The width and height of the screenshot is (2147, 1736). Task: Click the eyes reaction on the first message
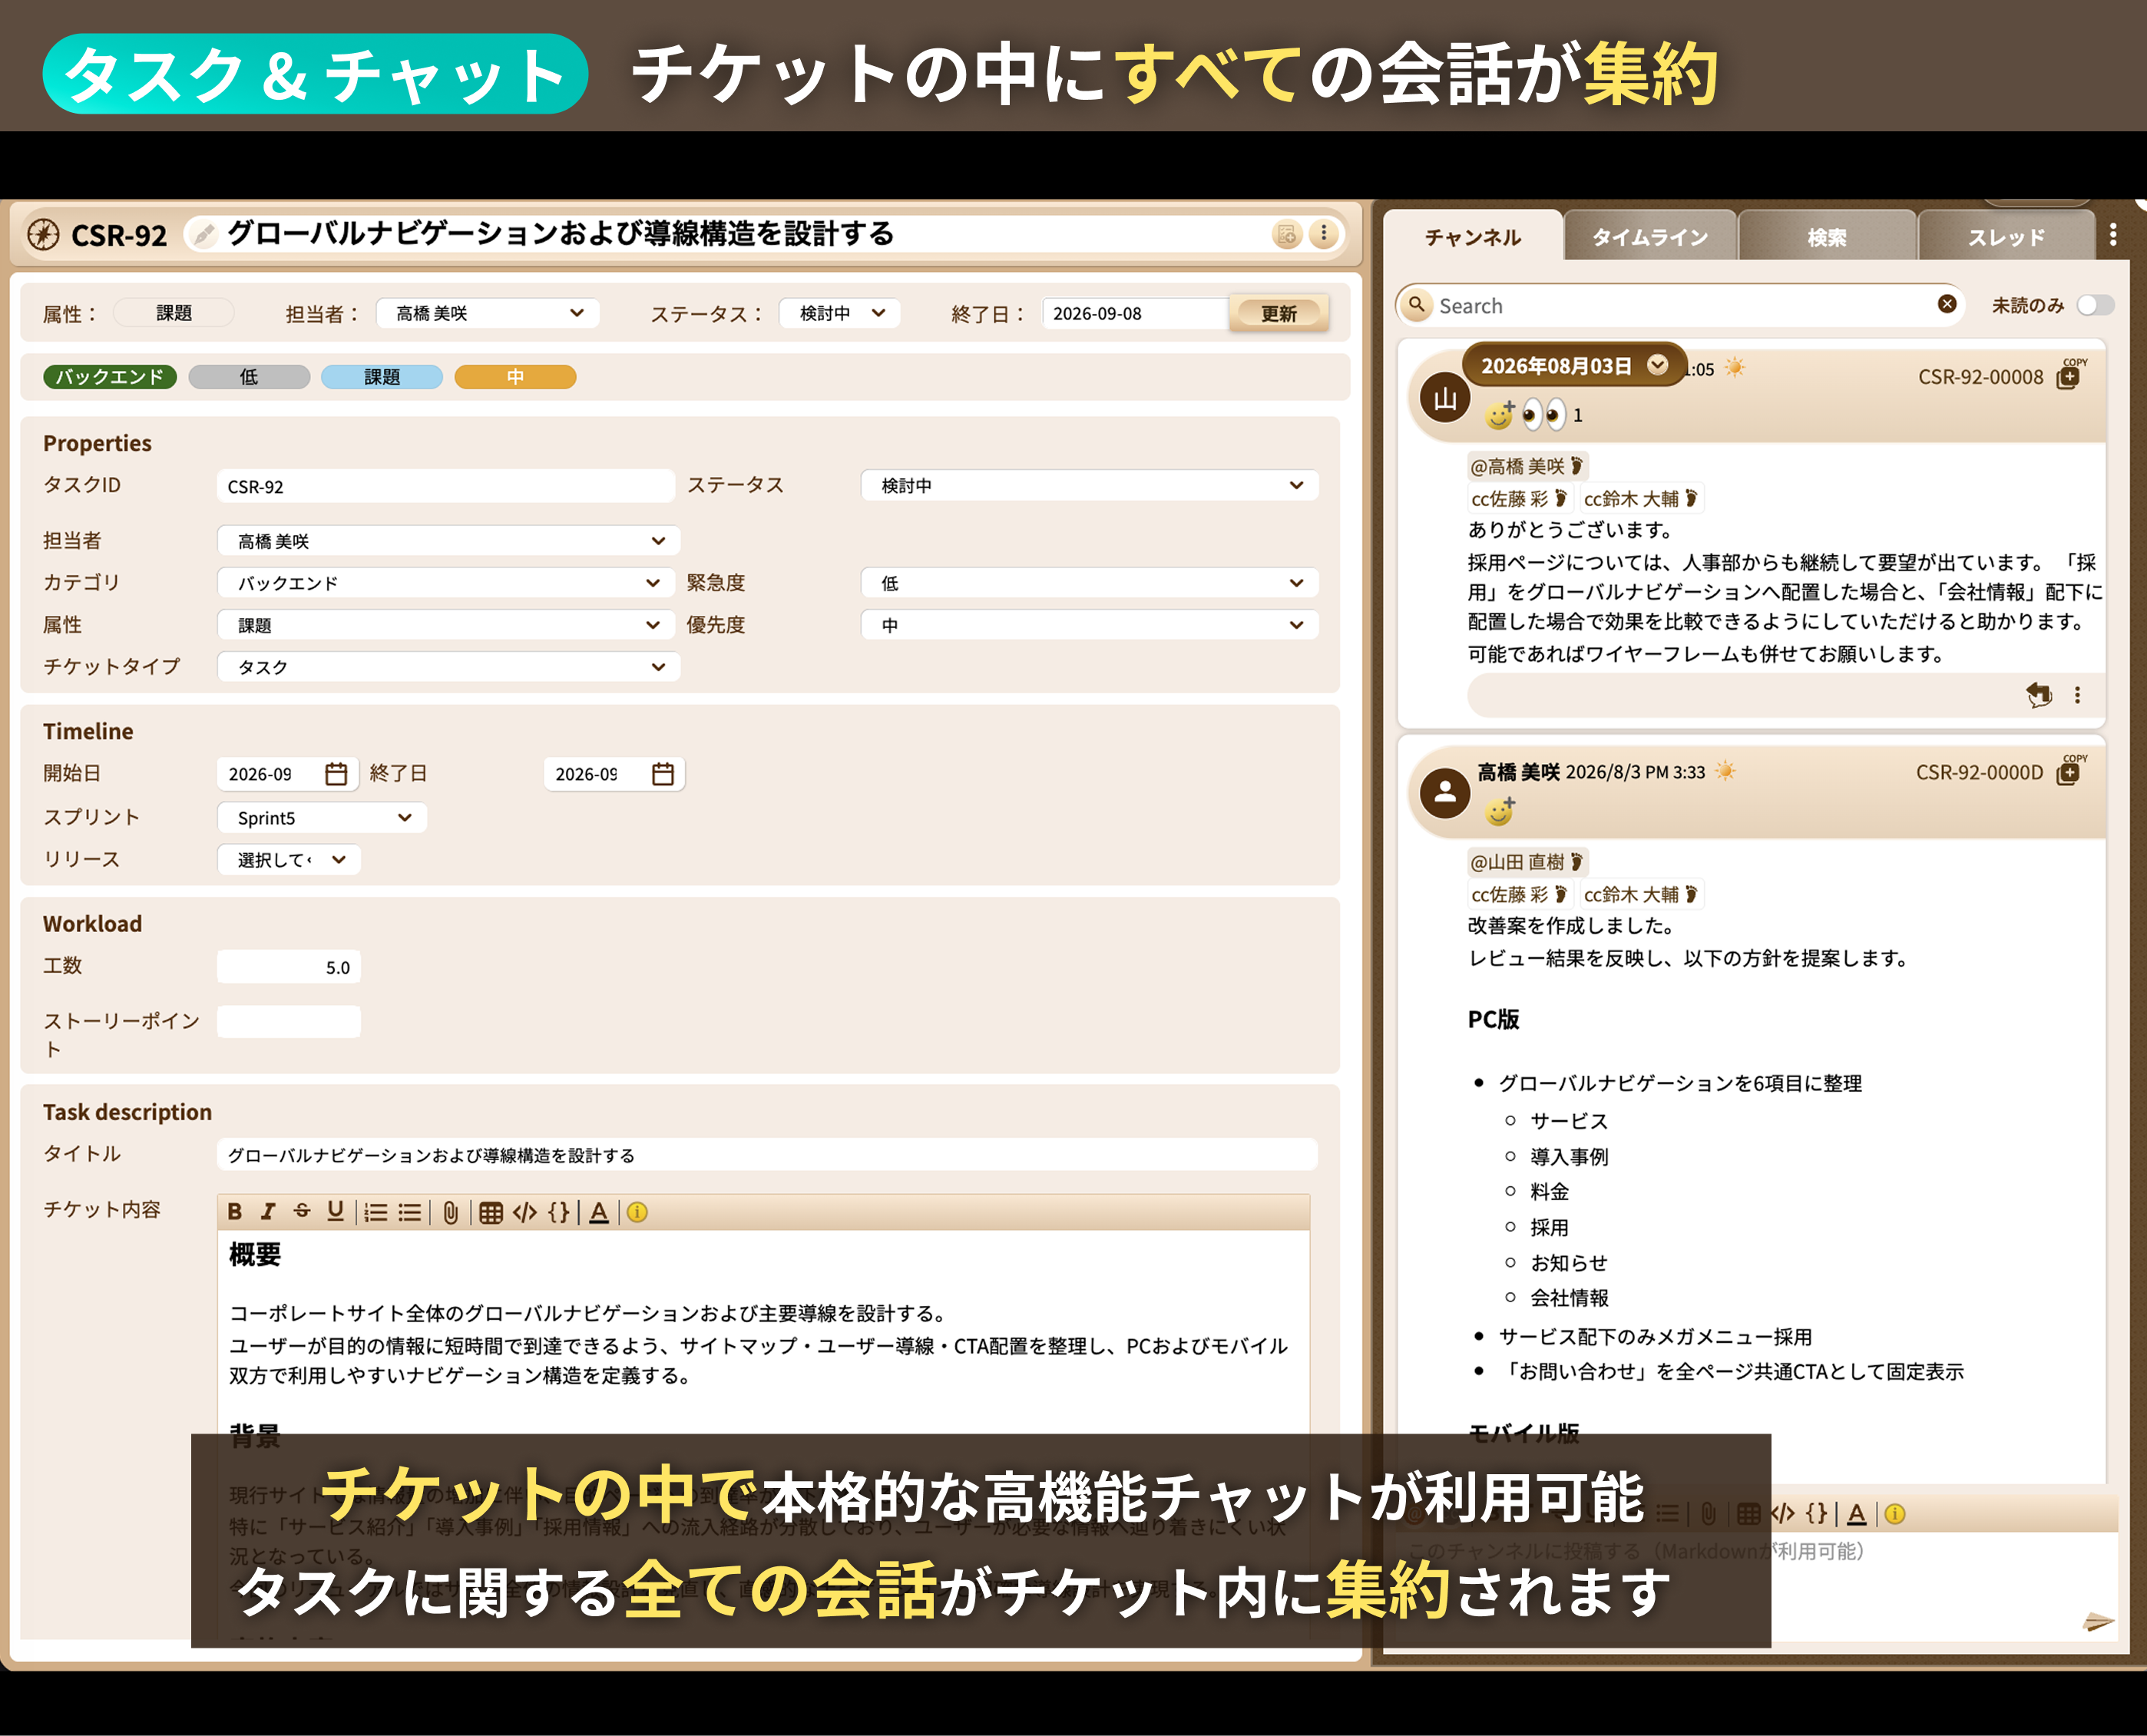[x=1544, y=414]
